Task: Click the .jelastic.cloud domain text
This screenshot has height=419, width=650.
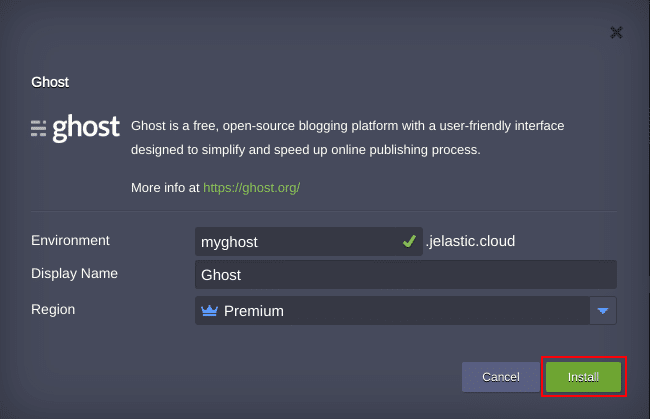Action: [471, 241]
